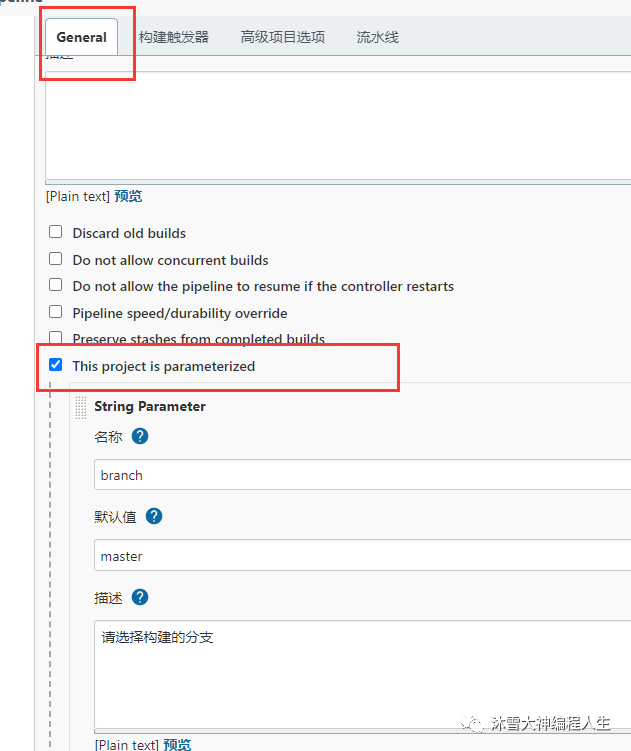Switch to the General tab
This screenshot has width=631, height=751.
[x=82, y=37]
